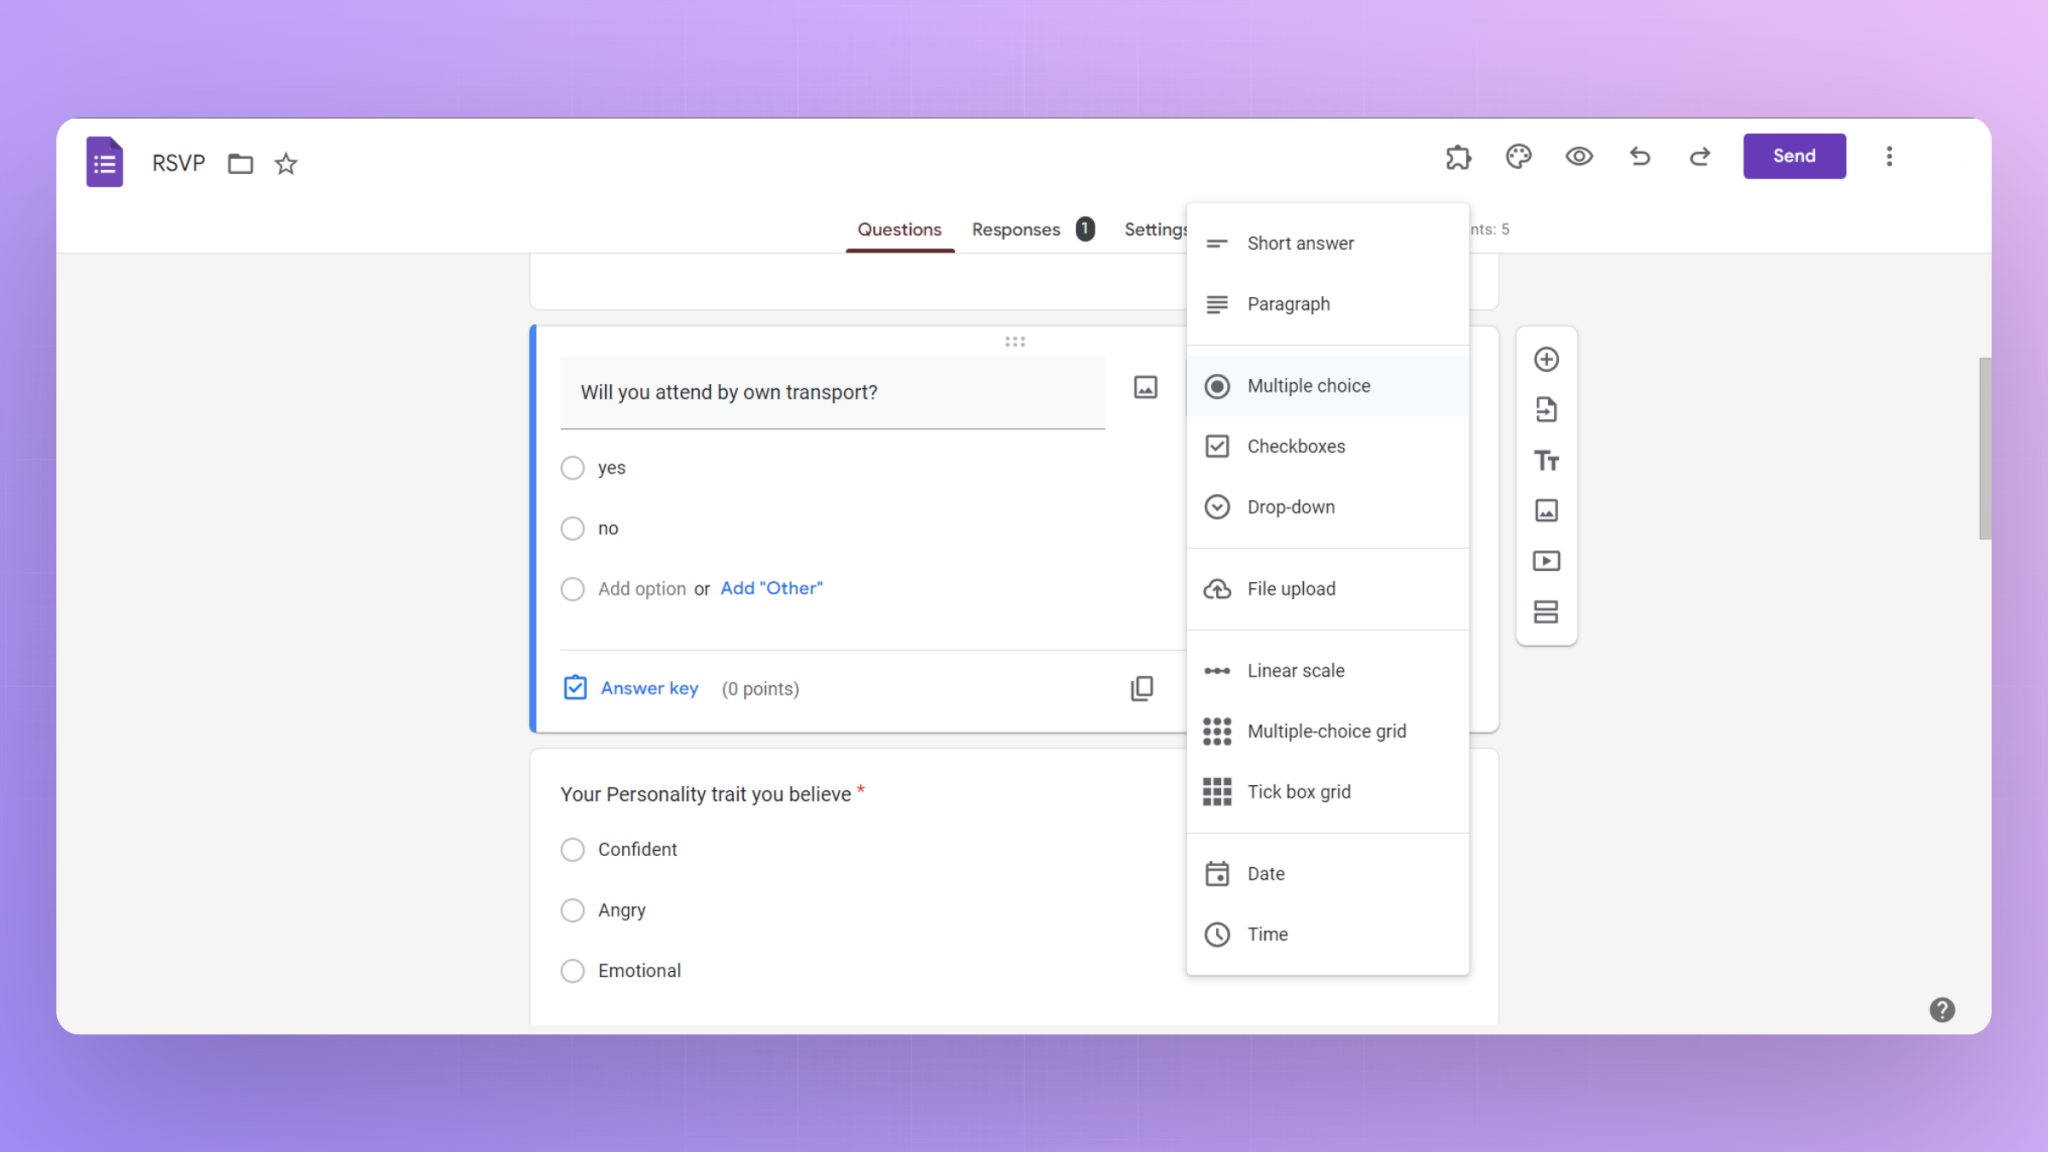Duplicate the transport question
The image size is (2048, 1152).
(1141, 688)
